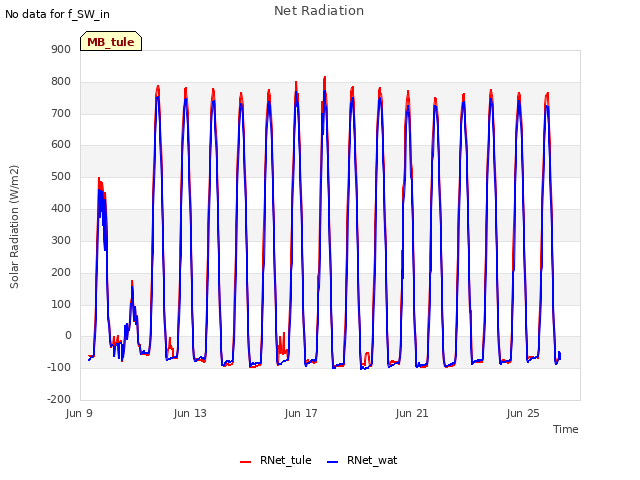Click the red RNet_tule legend swatch
This screenshot has height=480, width=640.
pyautogui.click(x=245, y=462)
